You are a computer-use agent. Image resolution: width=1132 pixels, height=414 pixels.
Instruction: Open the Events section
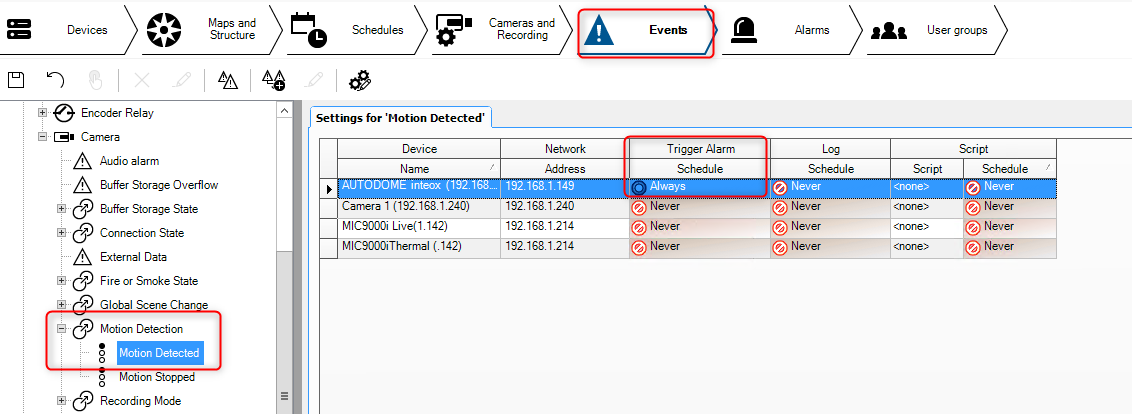(646, 30)
